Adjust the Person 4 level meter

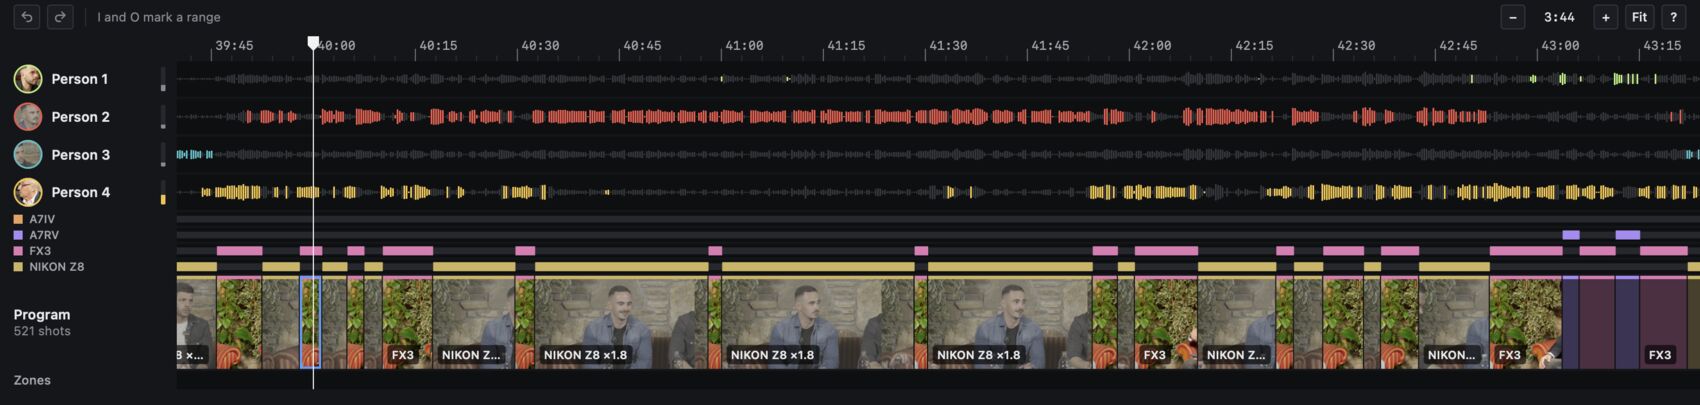(x=163, y=192)
